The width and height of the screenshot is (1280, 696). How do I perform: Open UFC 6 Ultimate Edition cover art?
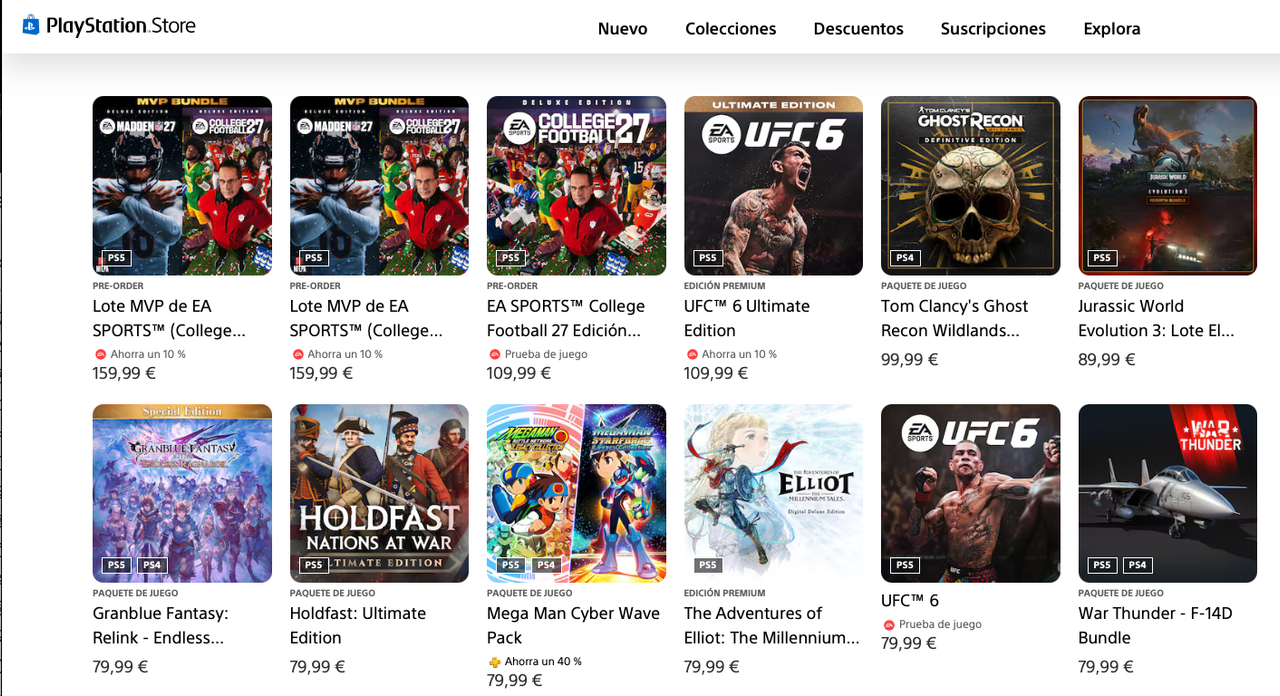point(773,185)
